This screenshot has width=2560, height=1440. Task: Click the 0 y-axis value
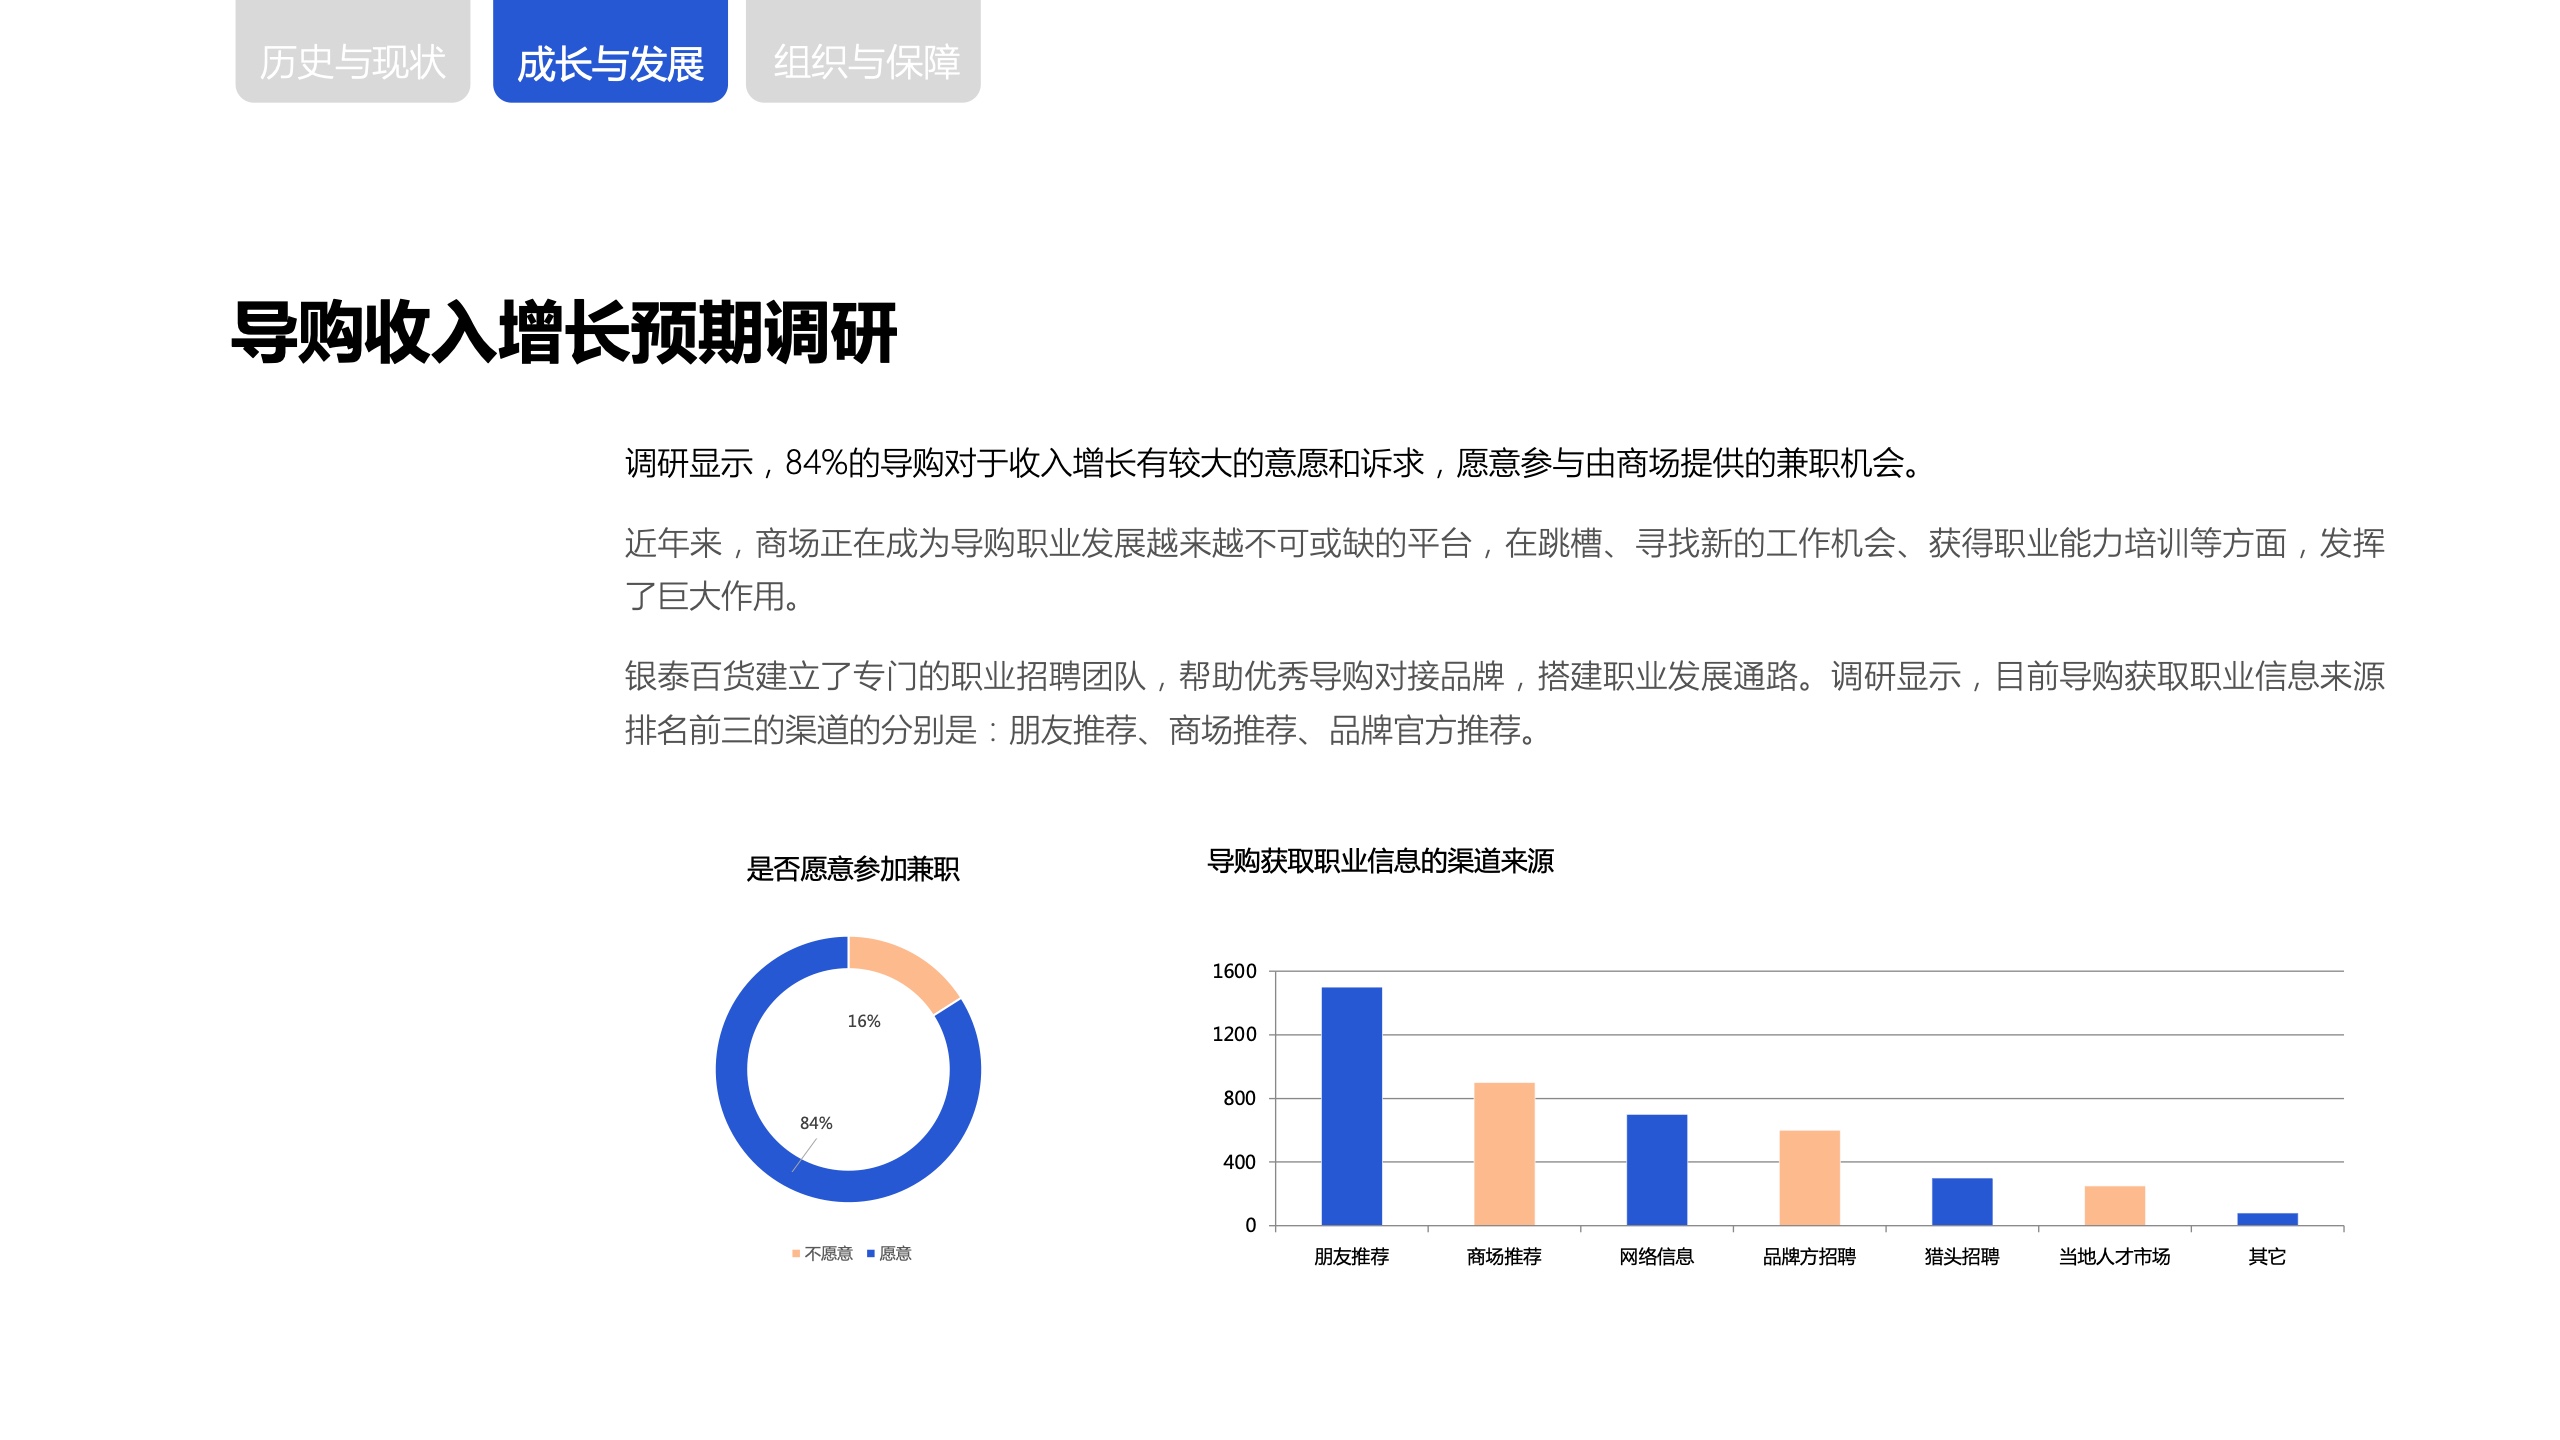pyautogui.click(x=1250, y=1225)
